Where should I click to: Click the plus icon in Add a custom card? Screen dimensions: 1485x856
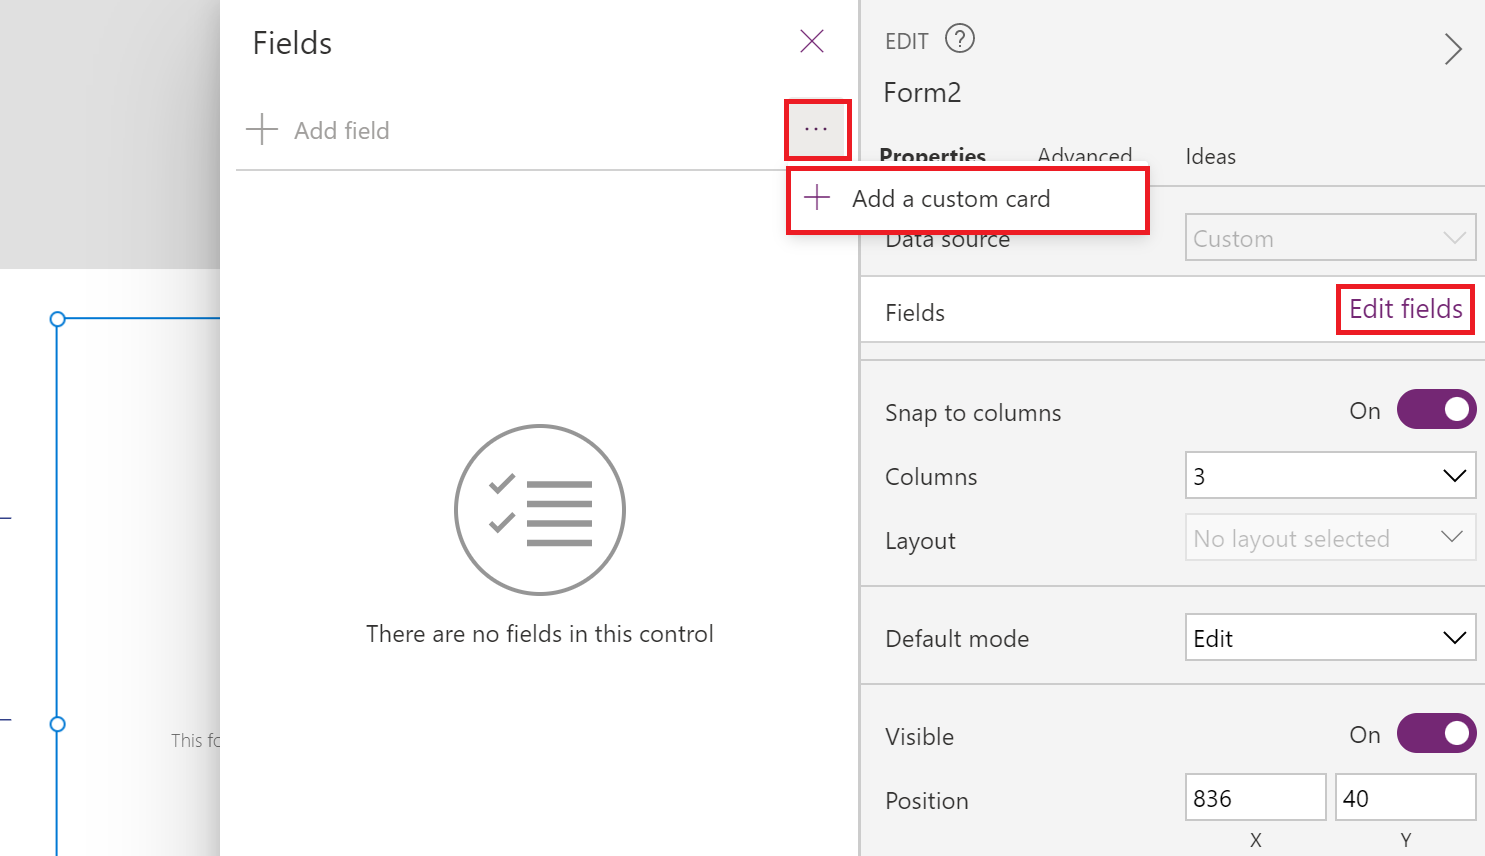pos(817,198)
